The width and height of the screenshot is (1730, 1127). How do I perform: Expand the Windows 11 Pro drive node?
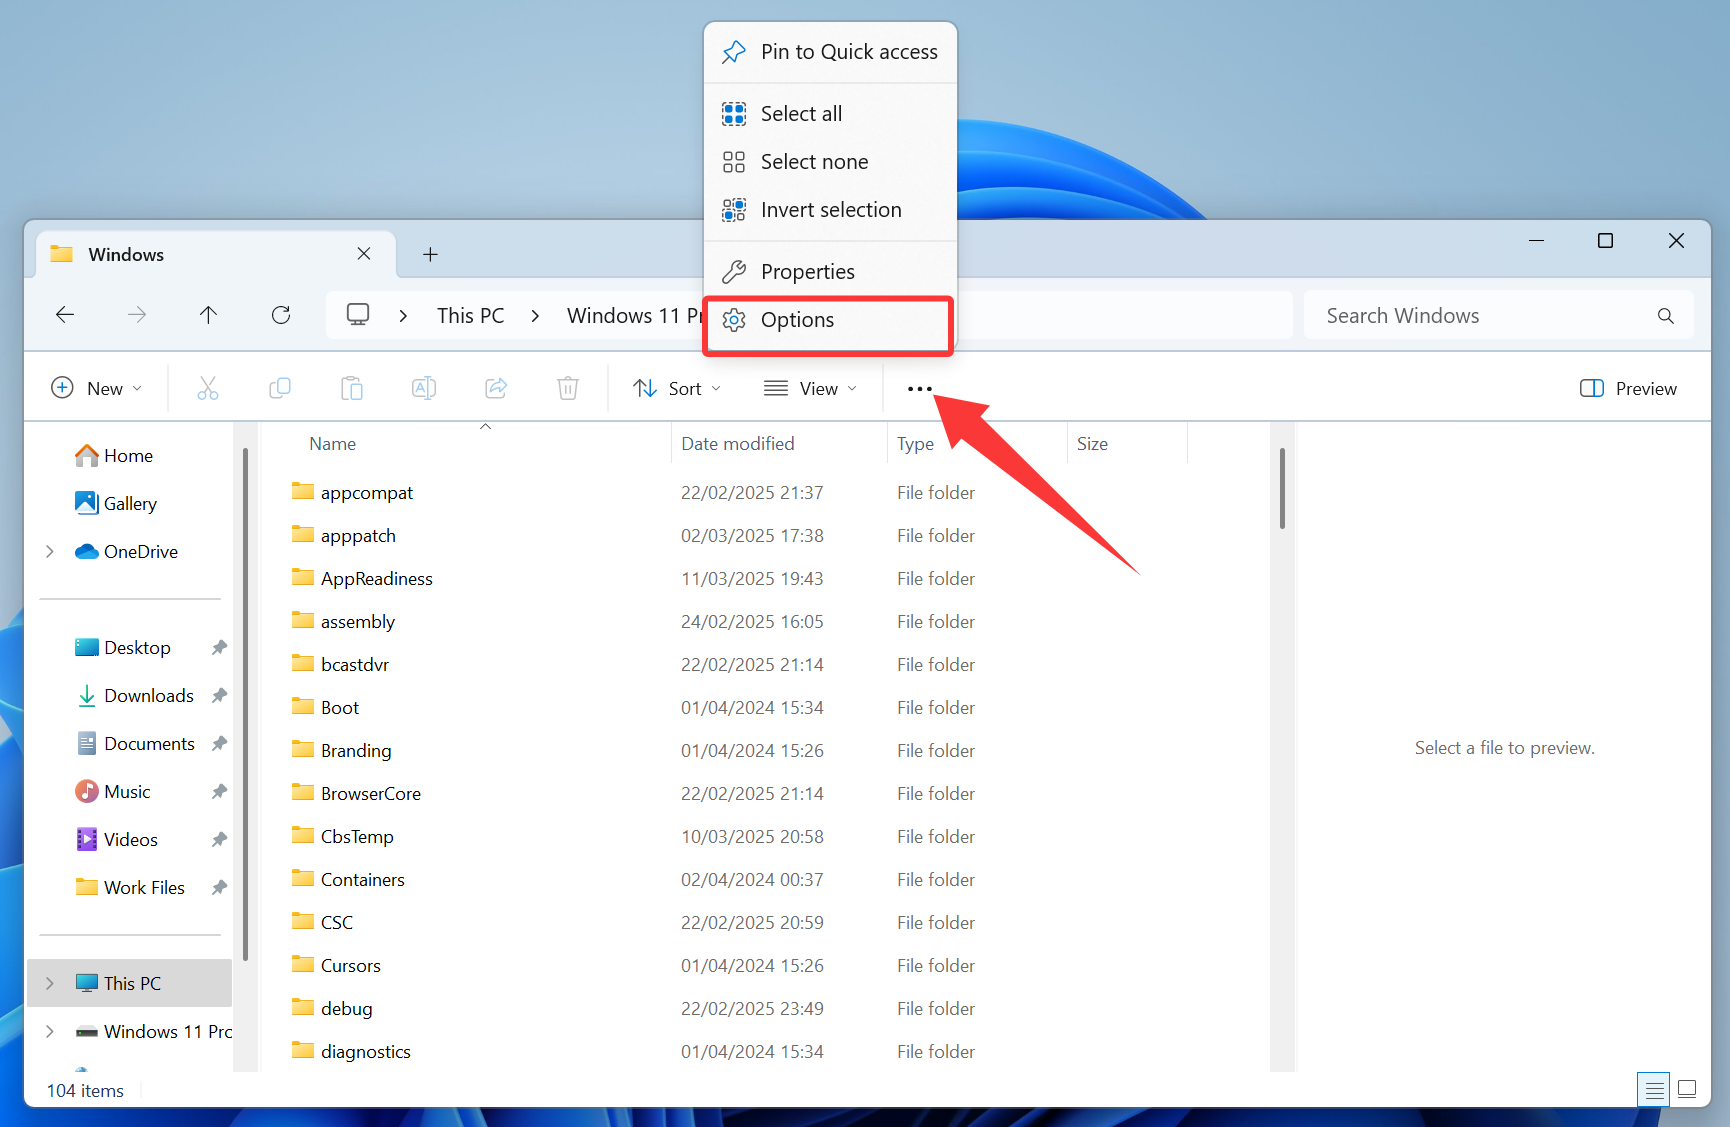pyautogui.click(x=50, y=1032)
